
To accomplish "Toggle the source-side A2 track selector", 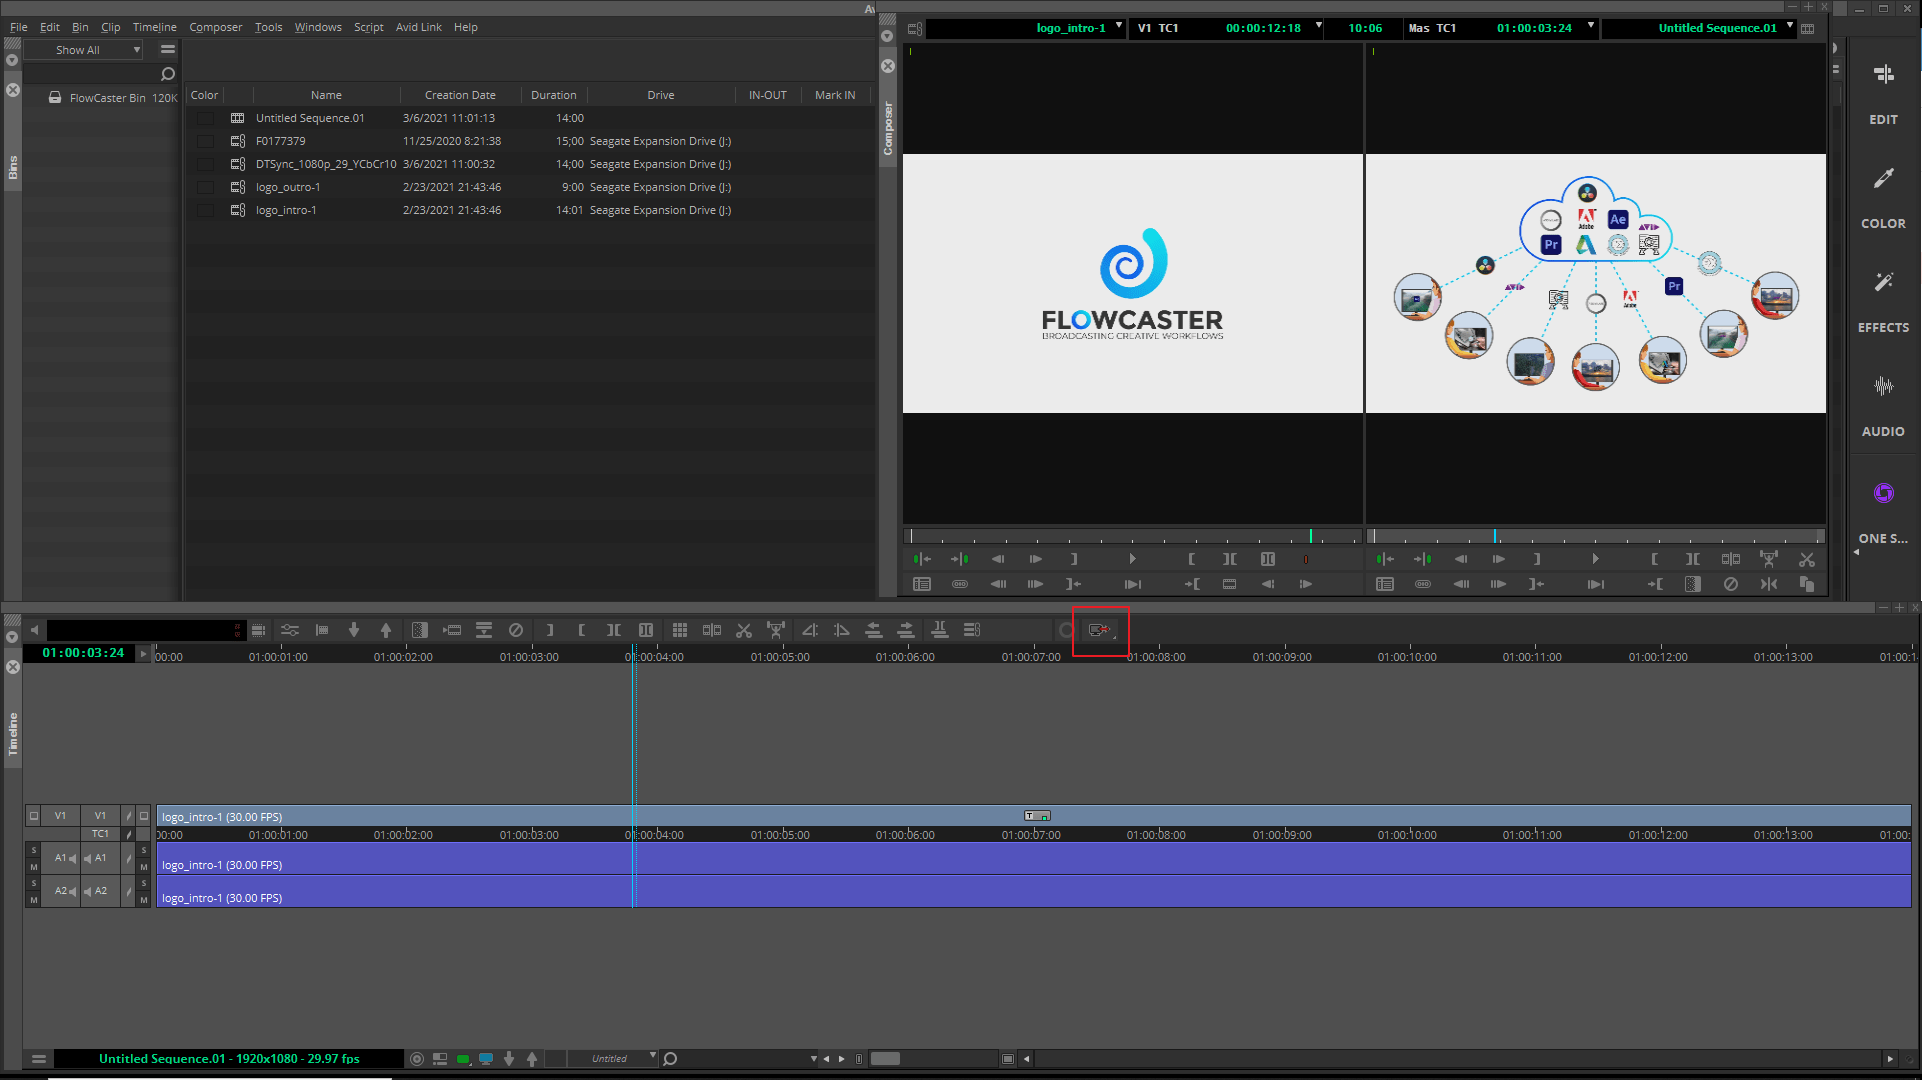I will coord(61,891).
